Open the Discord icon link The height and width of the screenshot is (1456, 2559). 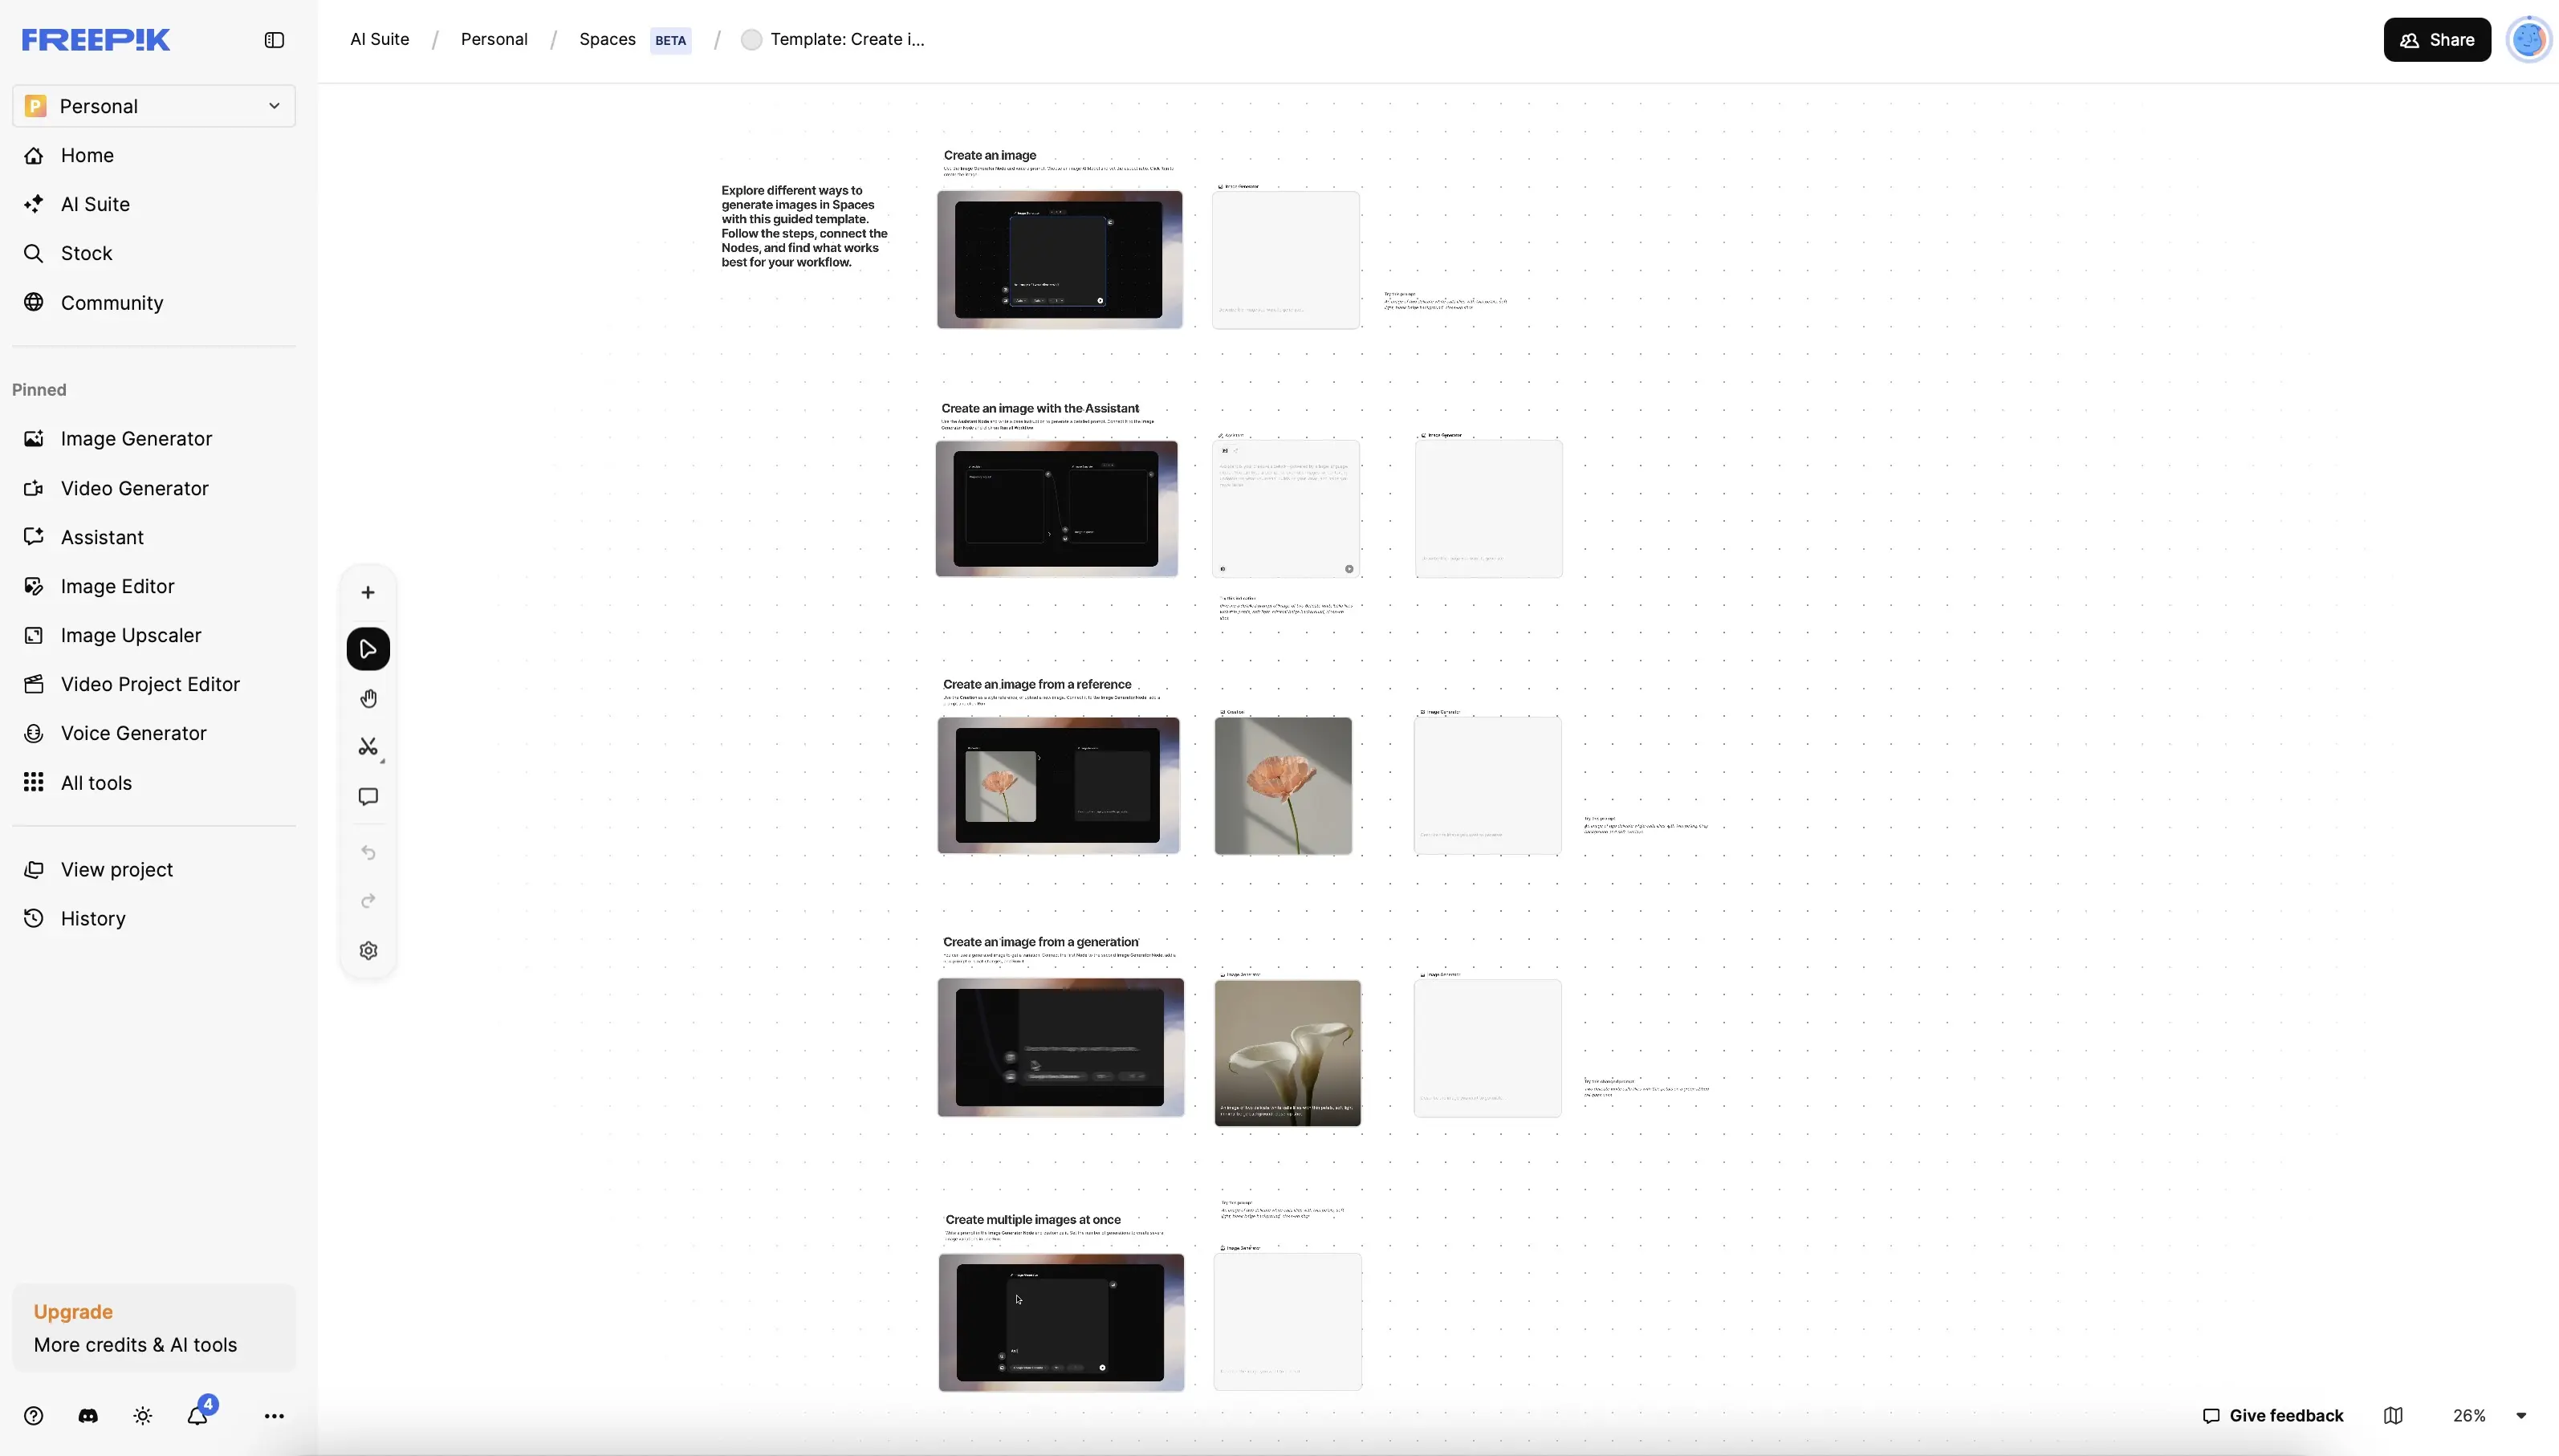point(88,1416)
